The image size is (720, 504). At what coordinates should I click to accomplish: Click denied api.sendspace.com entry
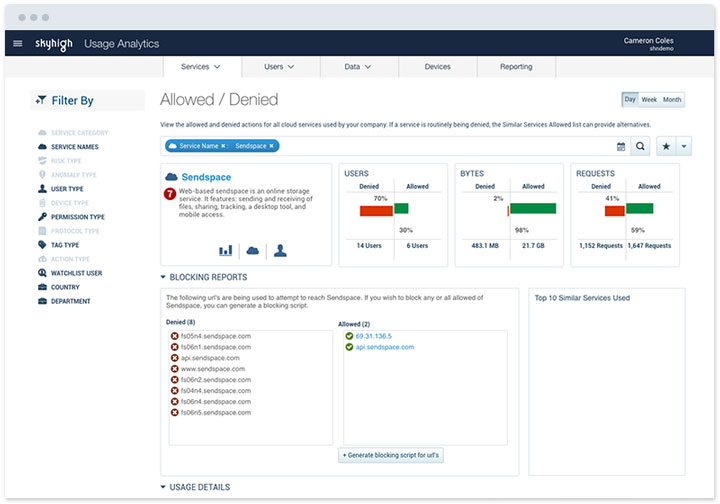(210, 358)
